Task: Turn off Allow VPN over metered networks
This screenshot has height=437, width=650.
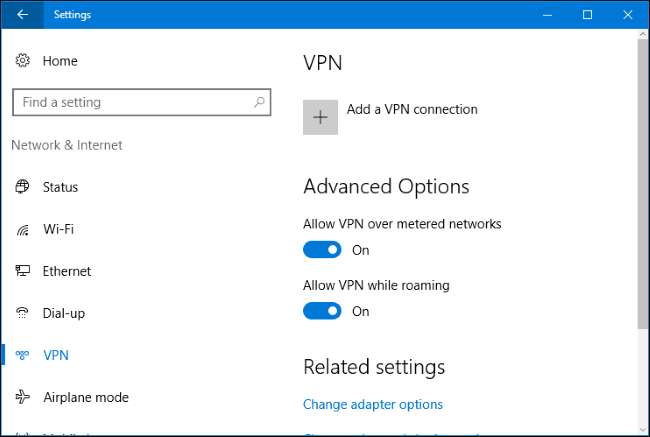Action: [x=322, y=250]
